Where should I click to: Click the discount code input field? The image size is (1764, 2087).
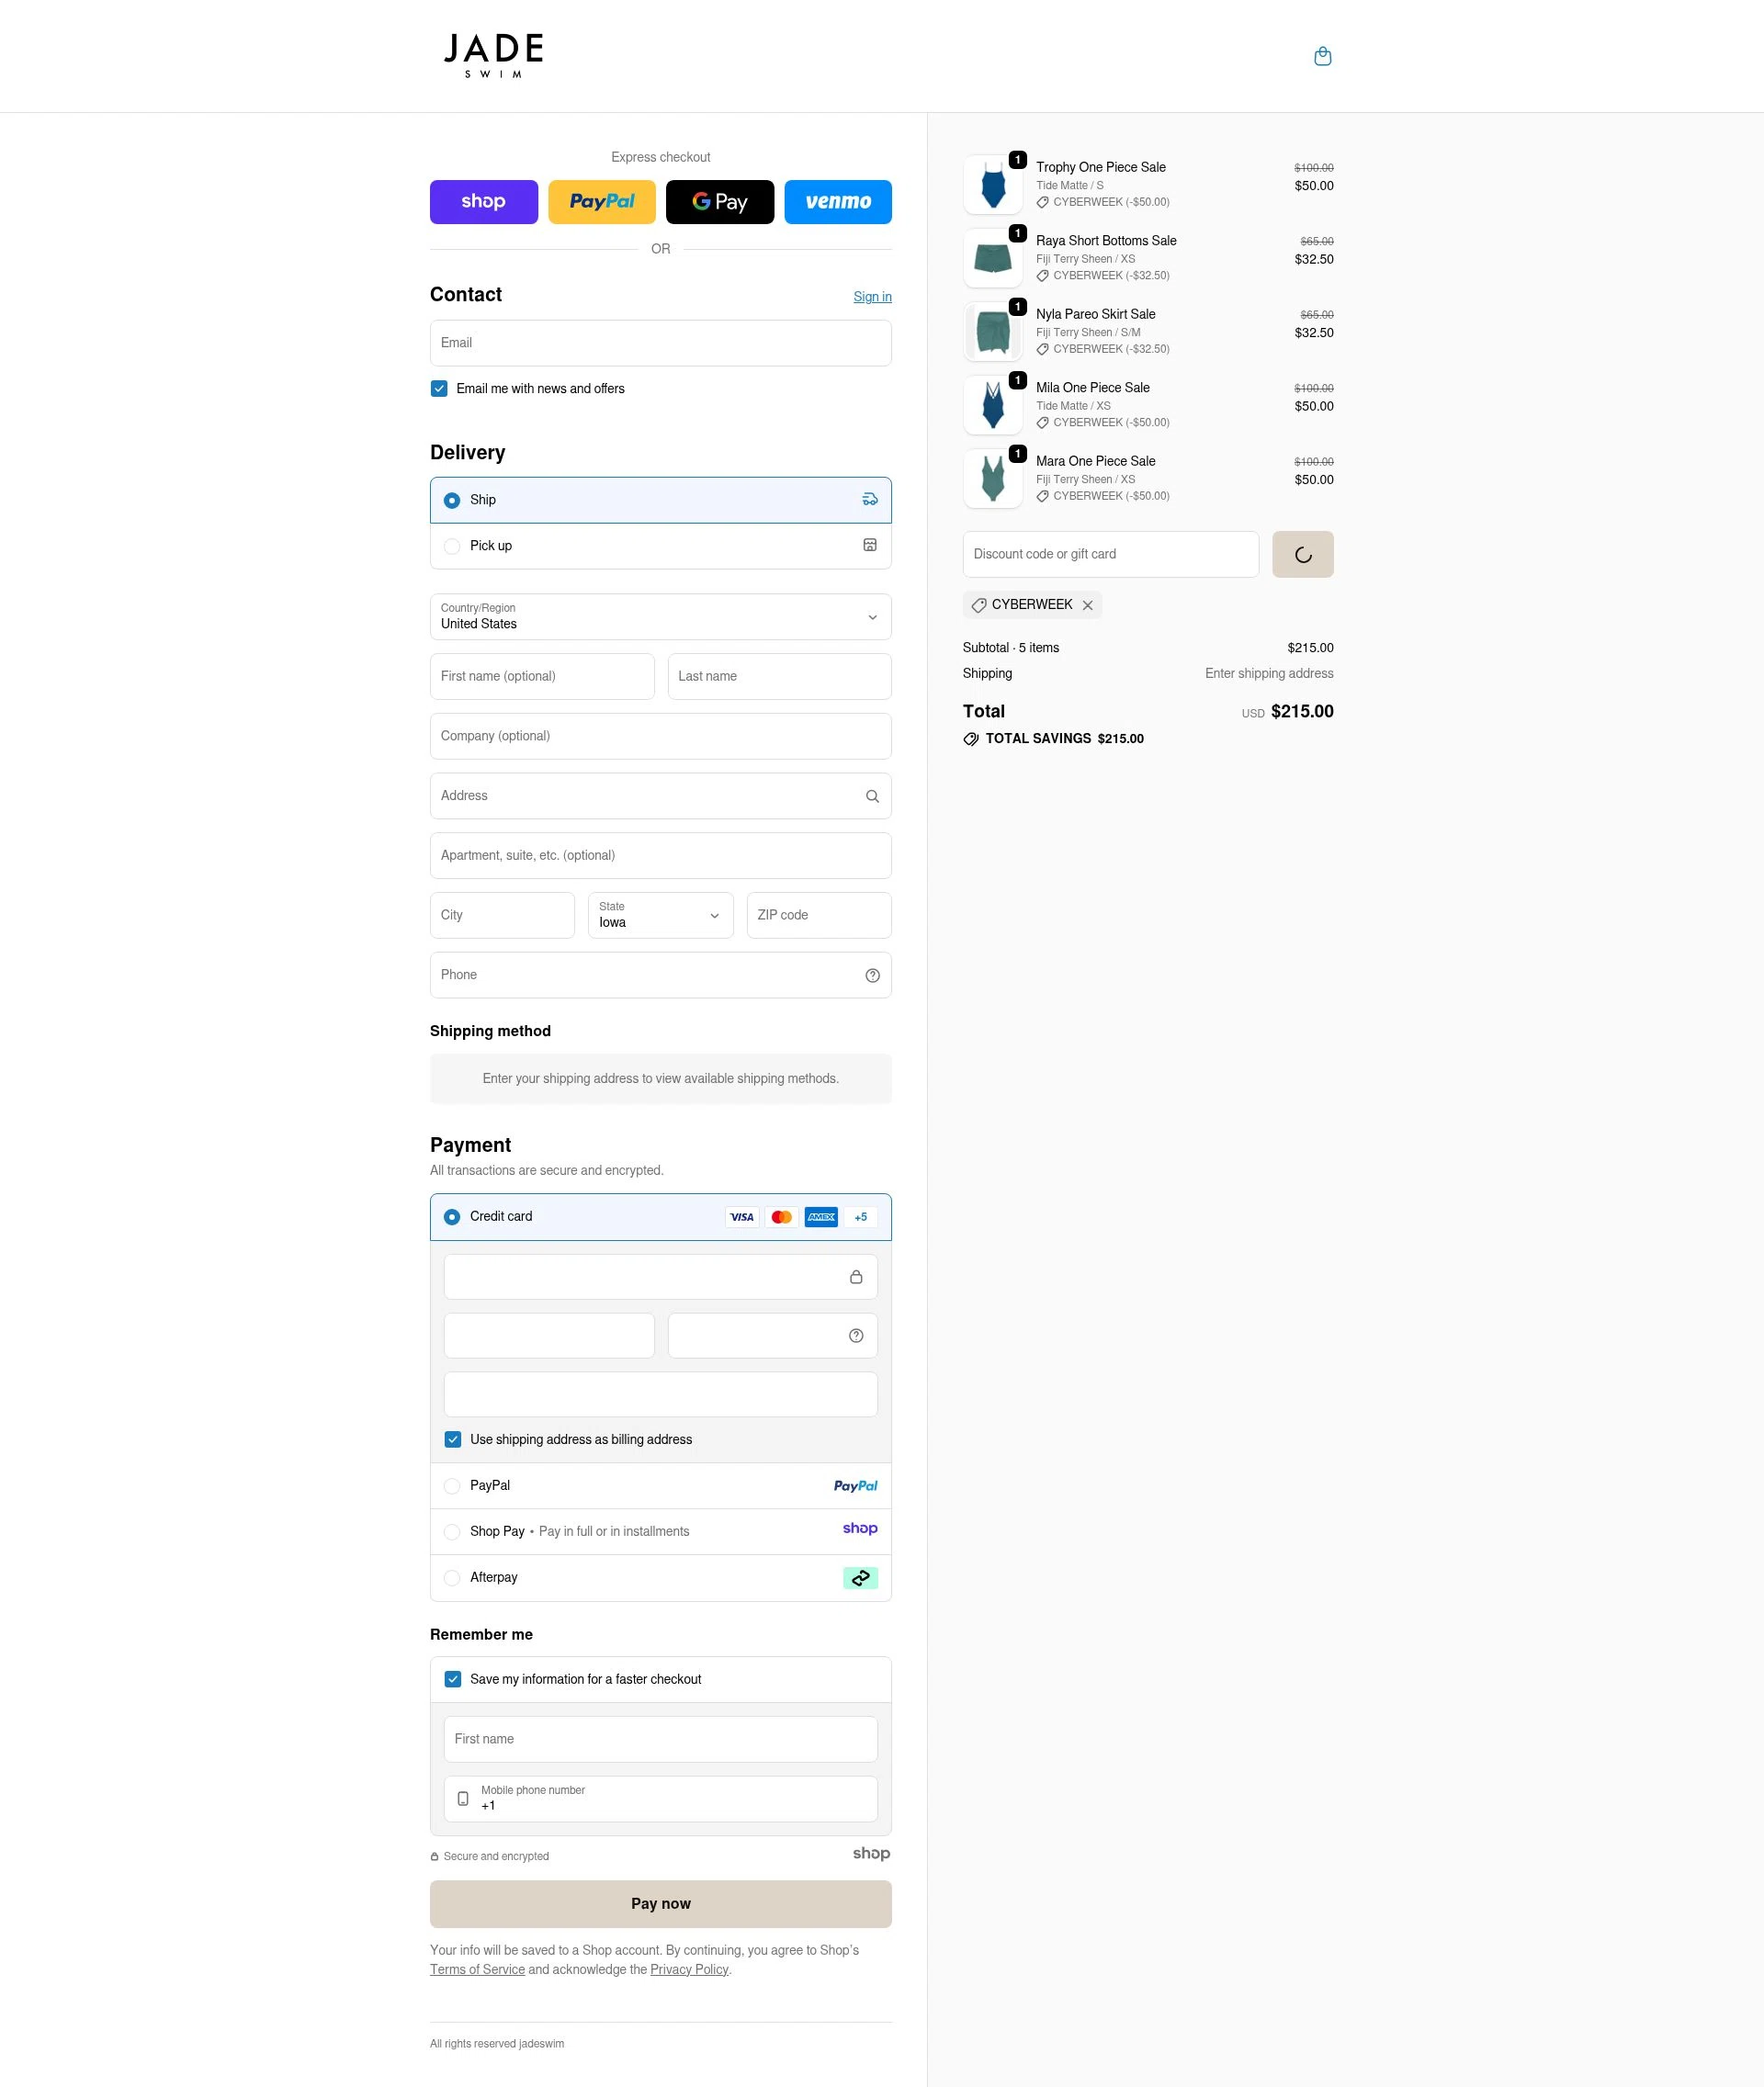[1110, 554]
